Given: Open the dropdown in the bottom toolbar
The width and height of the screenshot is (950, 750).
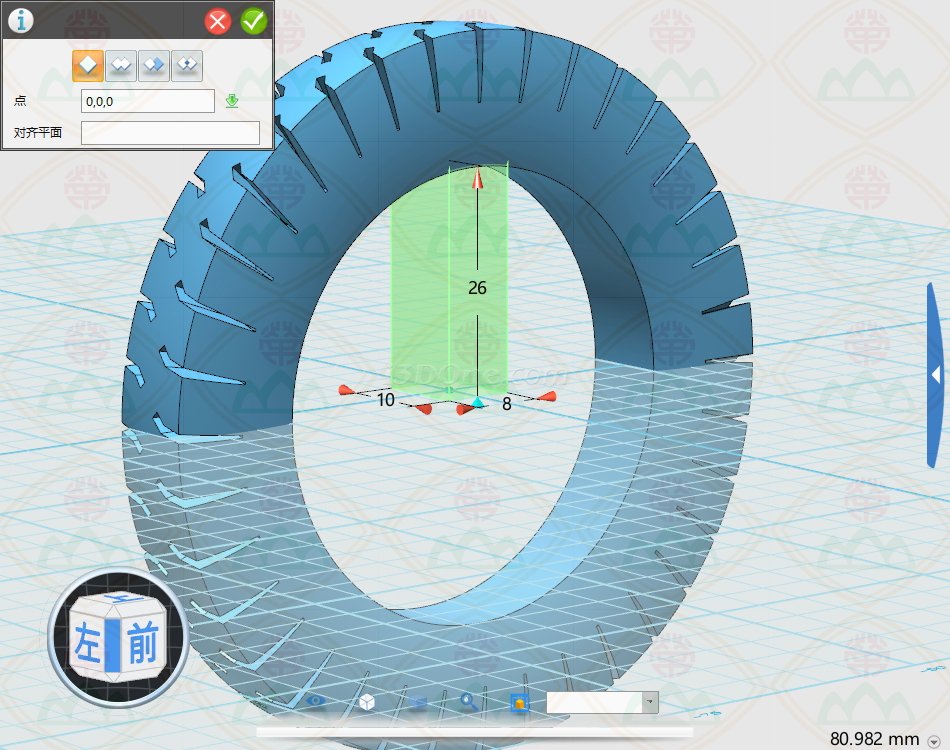Looking at the screenshot, I should click(x=650, y=702).
